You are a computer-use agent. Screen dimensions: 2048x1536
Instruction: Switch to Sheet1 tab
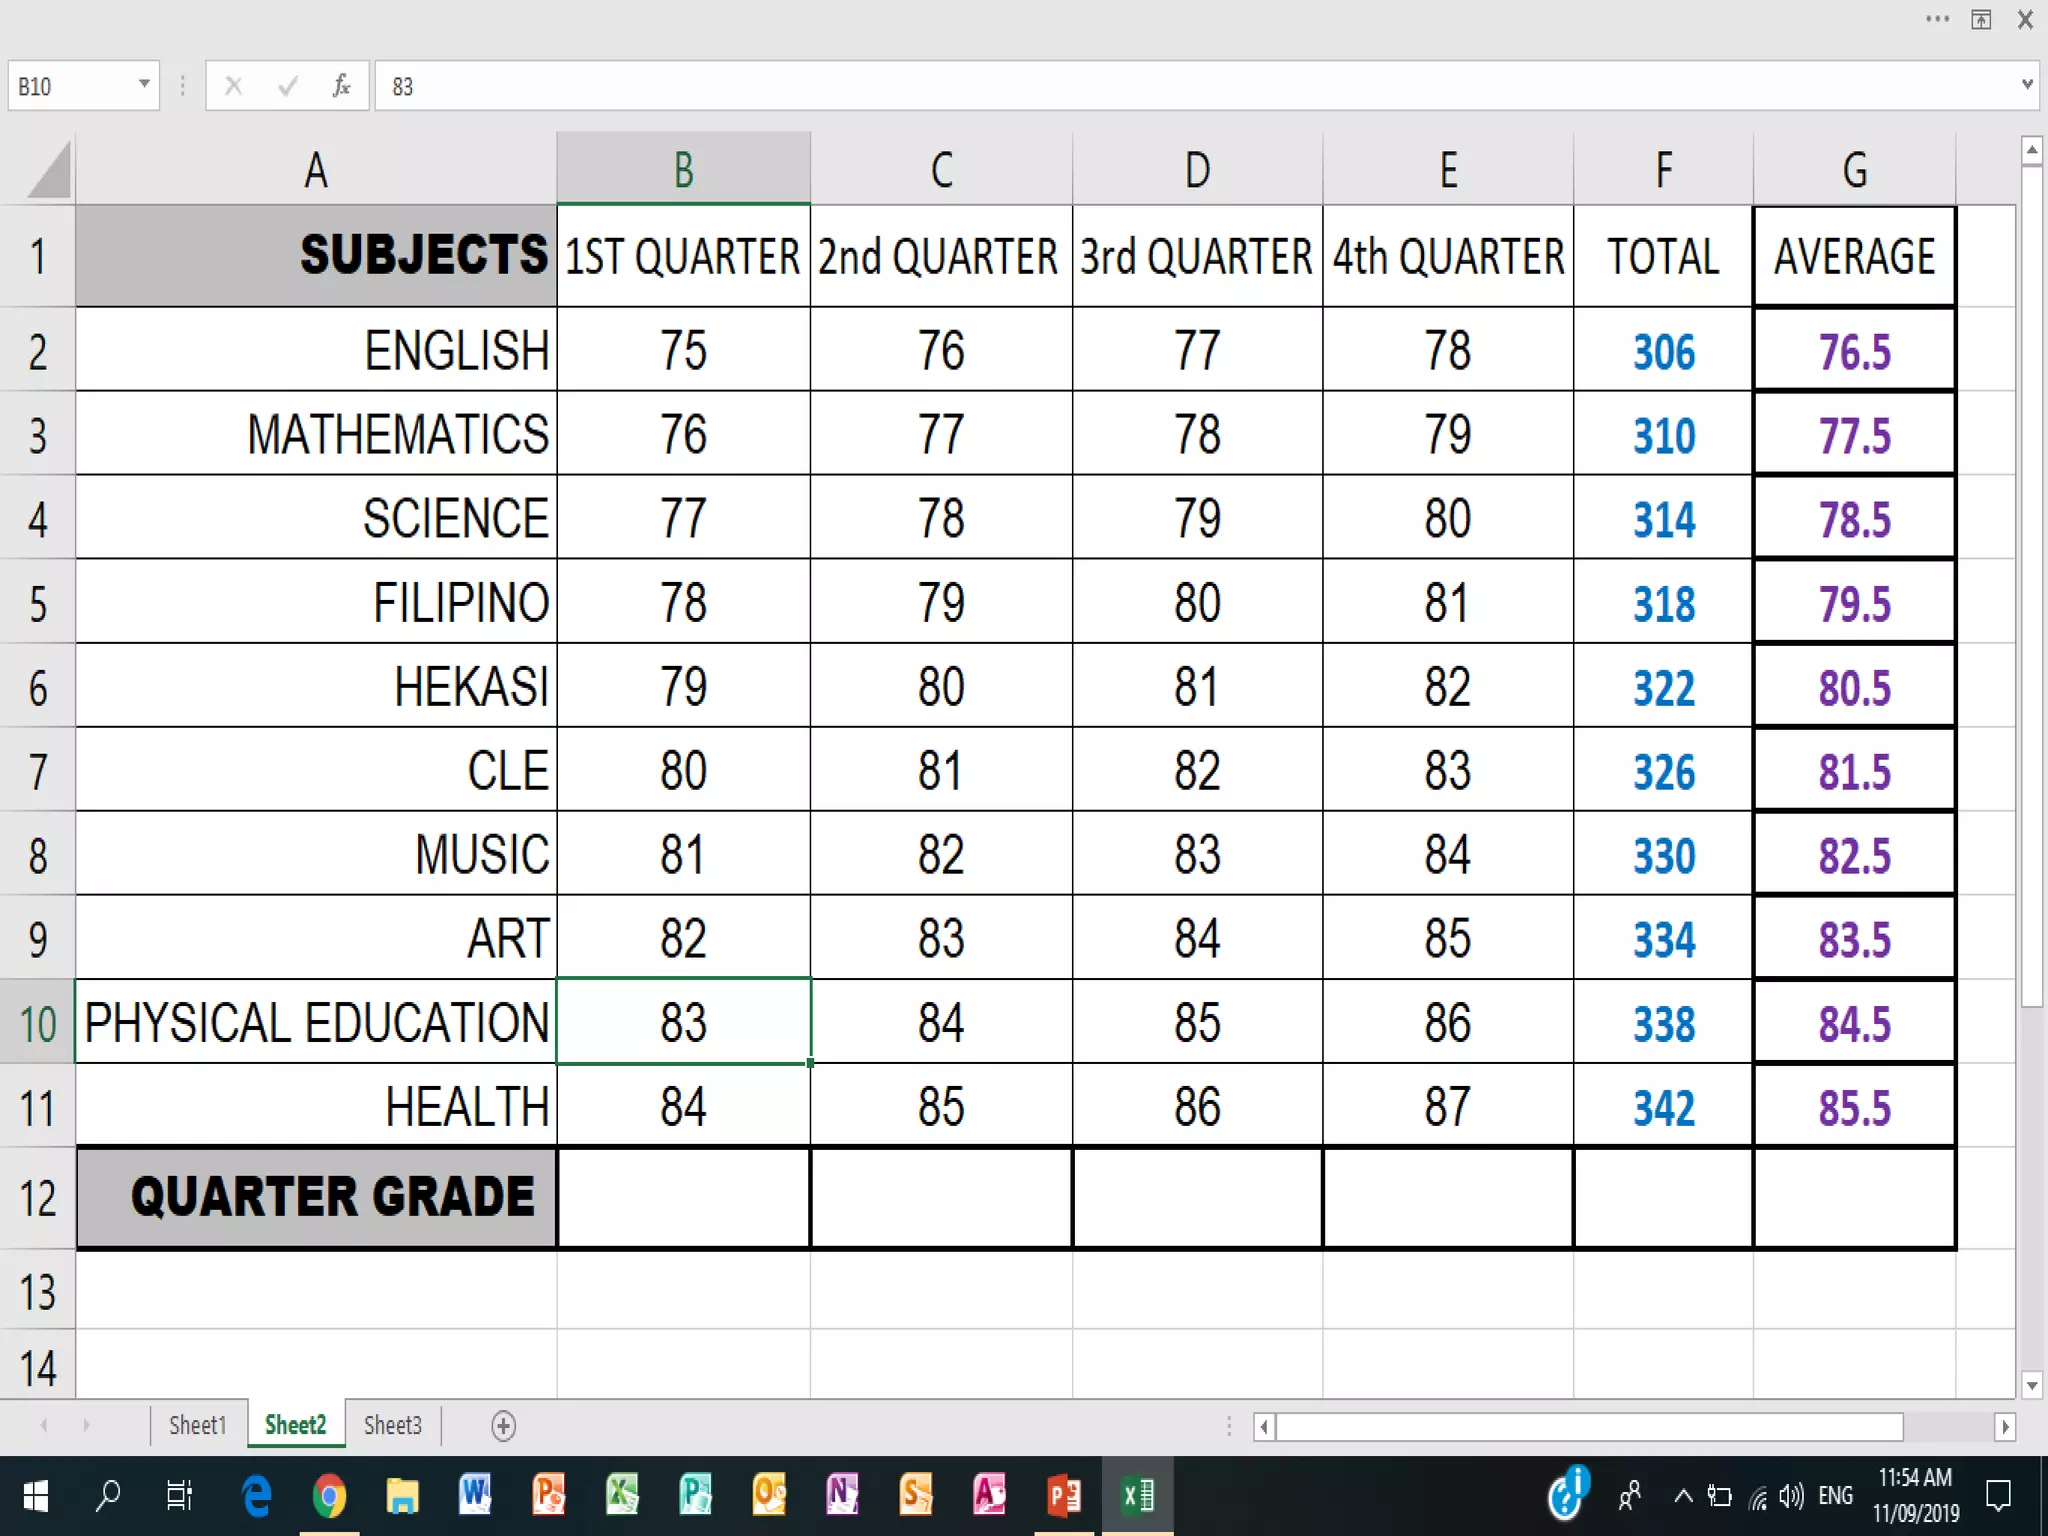pyautogui.click(x=197, y=1425)
